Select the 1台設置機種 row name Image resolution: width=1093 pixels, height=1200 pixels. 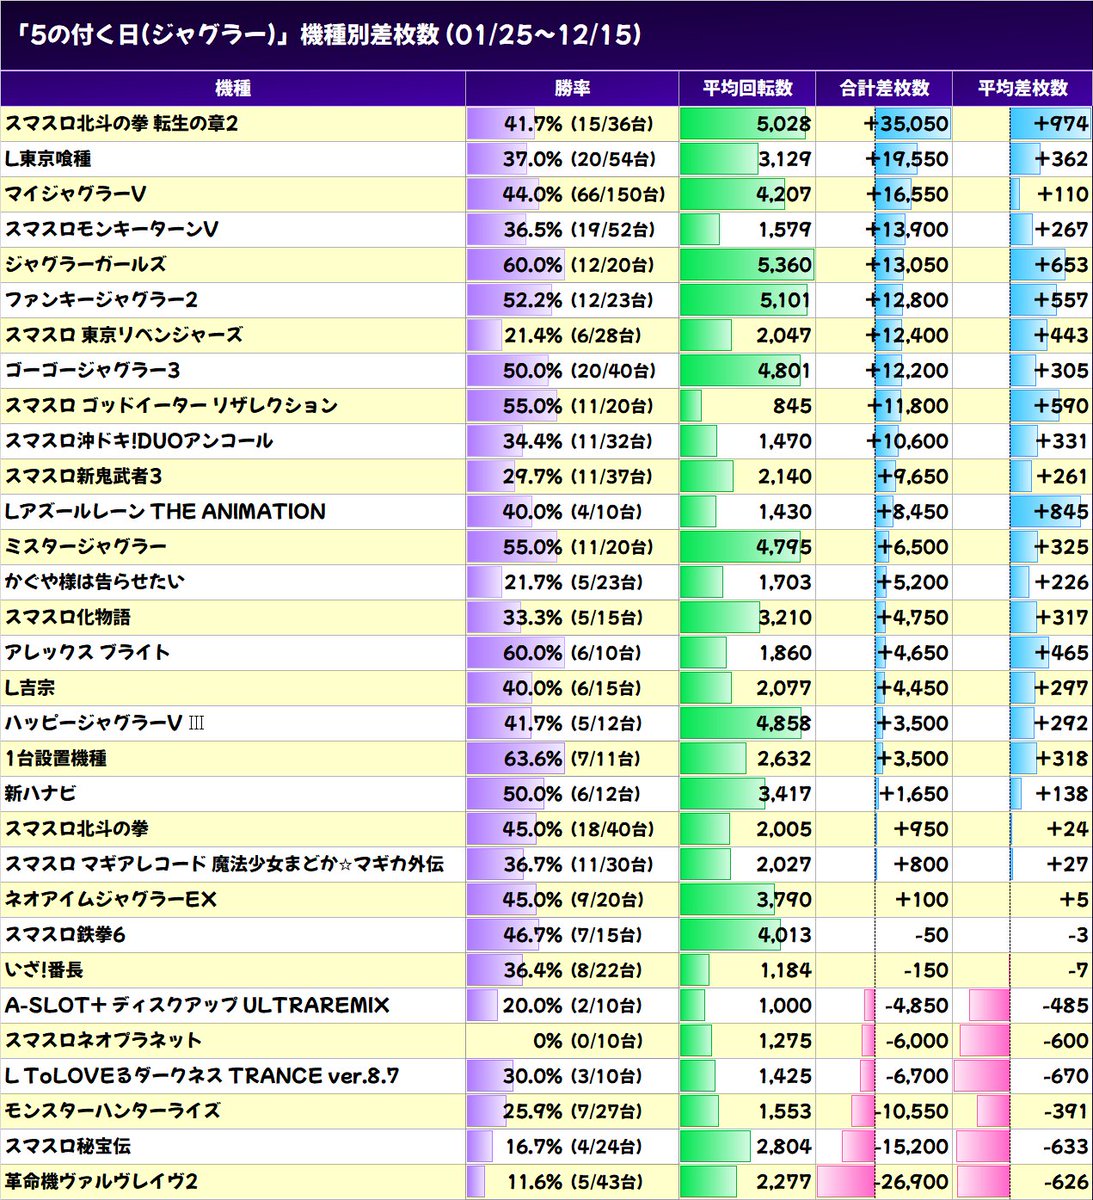55,758
